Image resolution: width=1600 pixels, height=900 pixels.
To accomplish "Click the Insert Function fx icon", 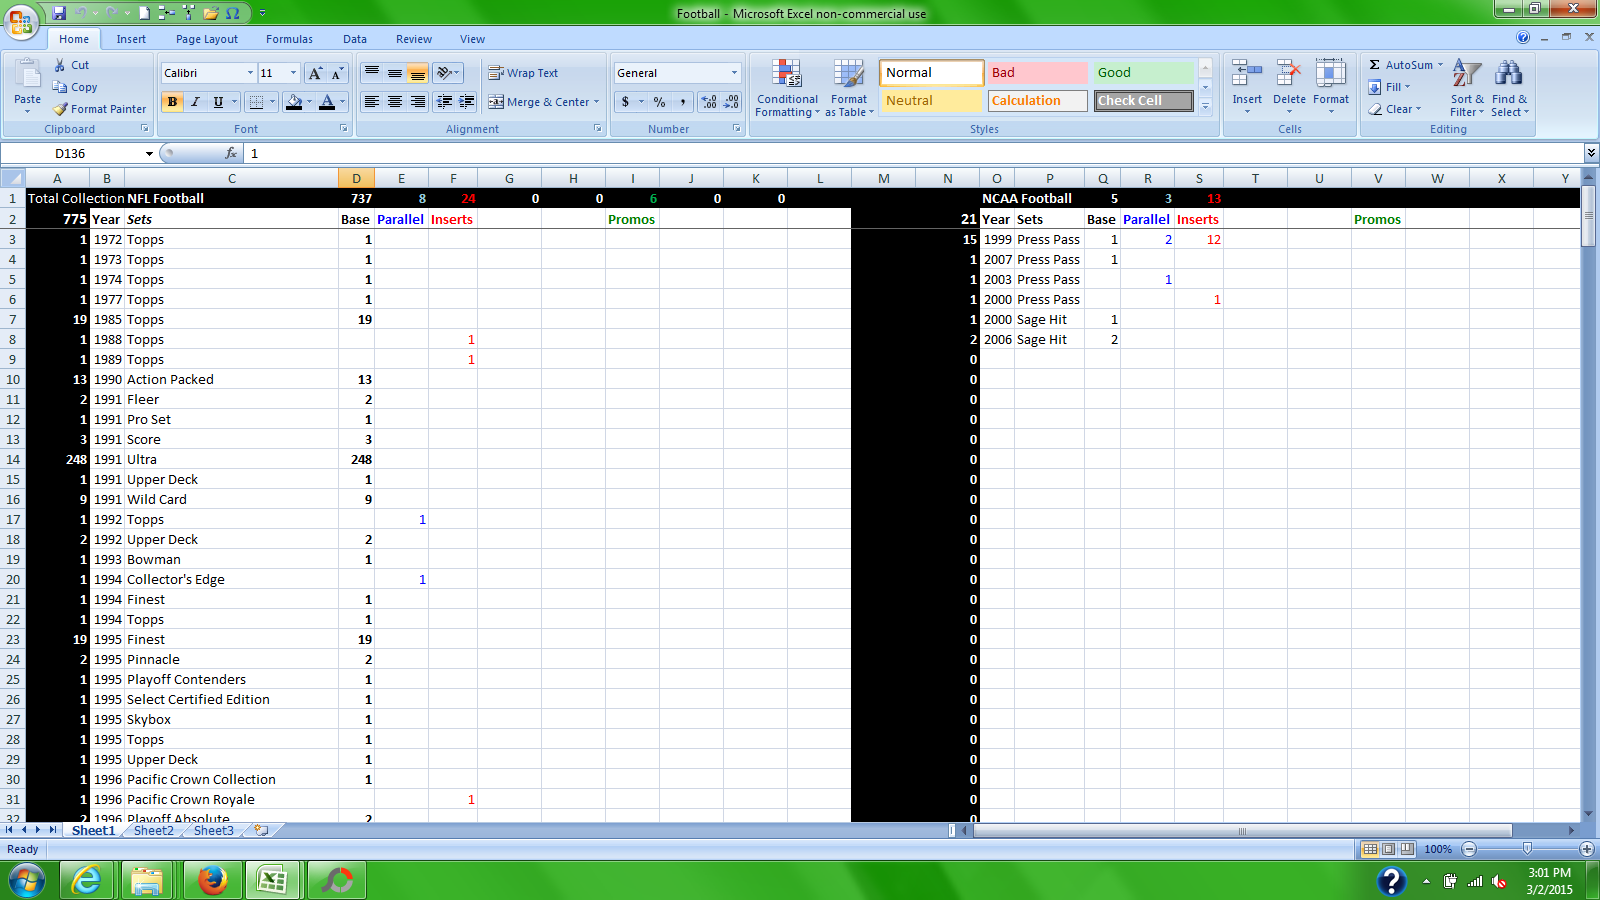I will tap(231, 153).
